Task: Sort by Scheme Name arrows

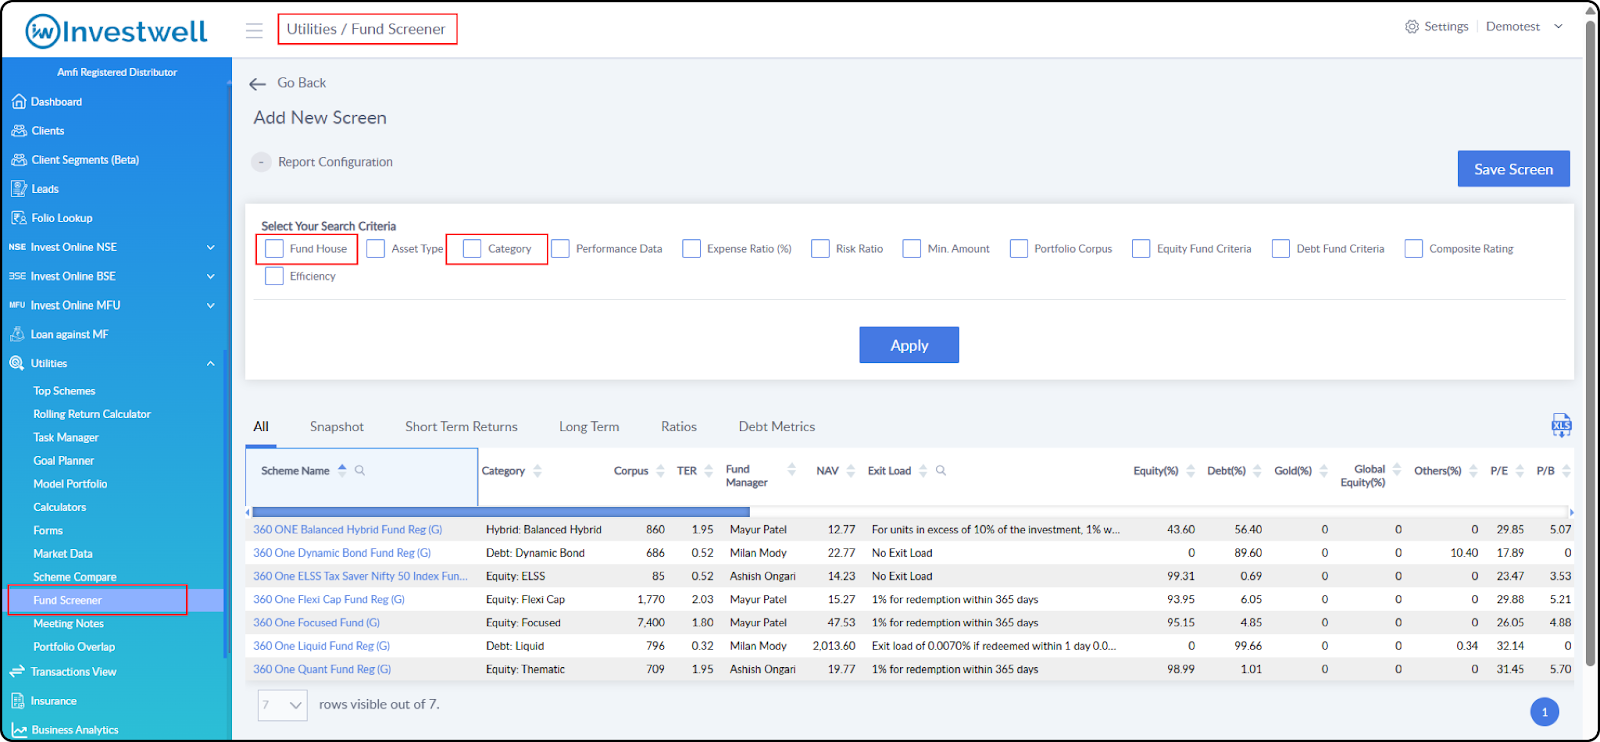Action: (x=342, y=470)
